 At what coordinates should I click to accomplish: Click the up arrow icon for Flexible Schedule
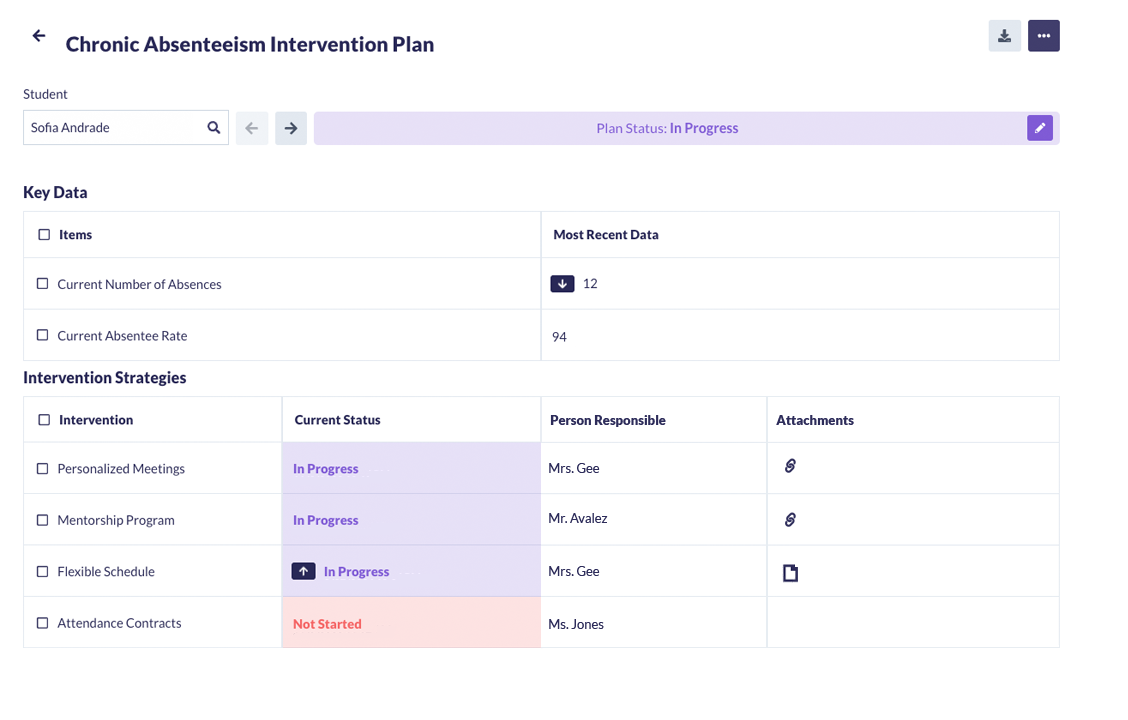tap(303, 571)
